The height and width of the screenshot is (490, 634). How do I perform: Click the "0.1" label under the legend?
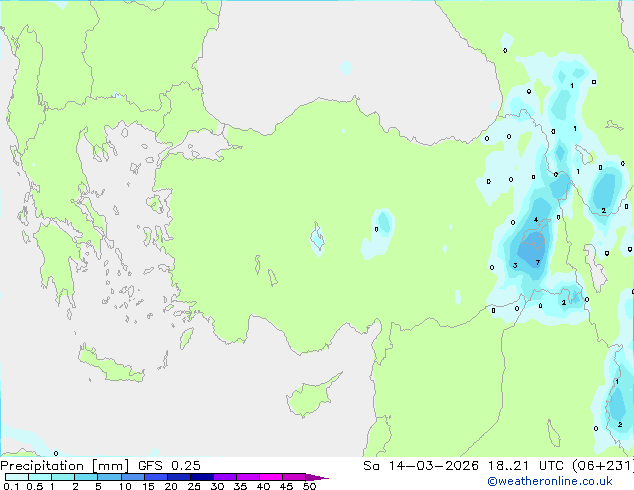tap(11, 486)
